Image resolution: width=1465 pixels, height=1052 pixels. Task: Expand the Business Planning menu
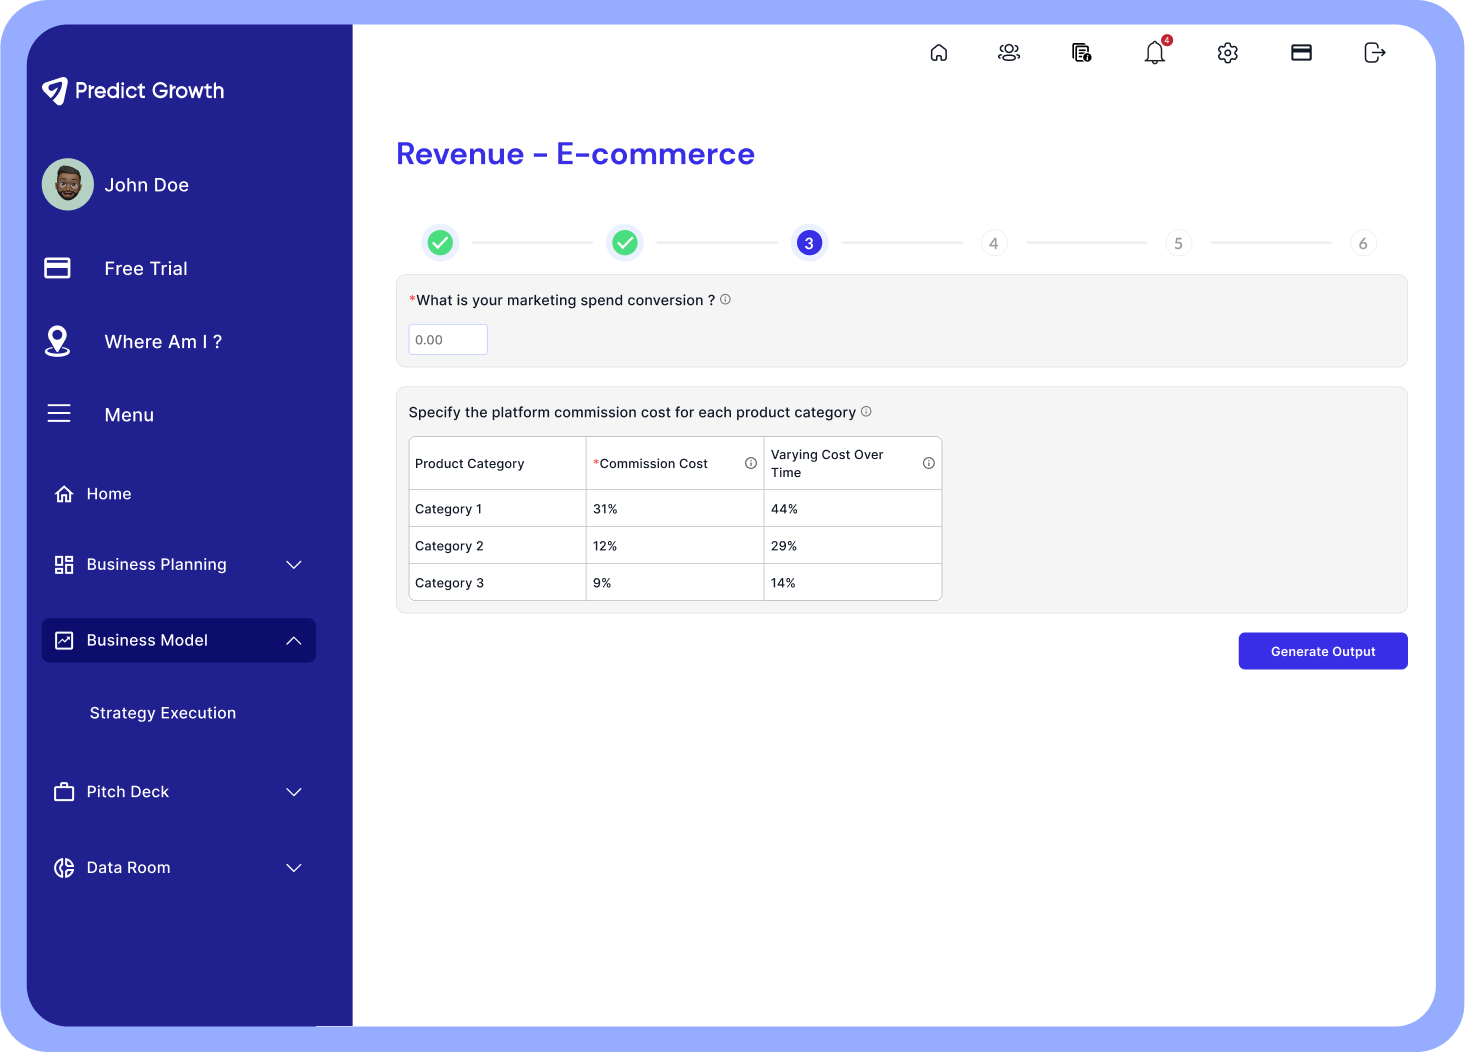(294, 565)
